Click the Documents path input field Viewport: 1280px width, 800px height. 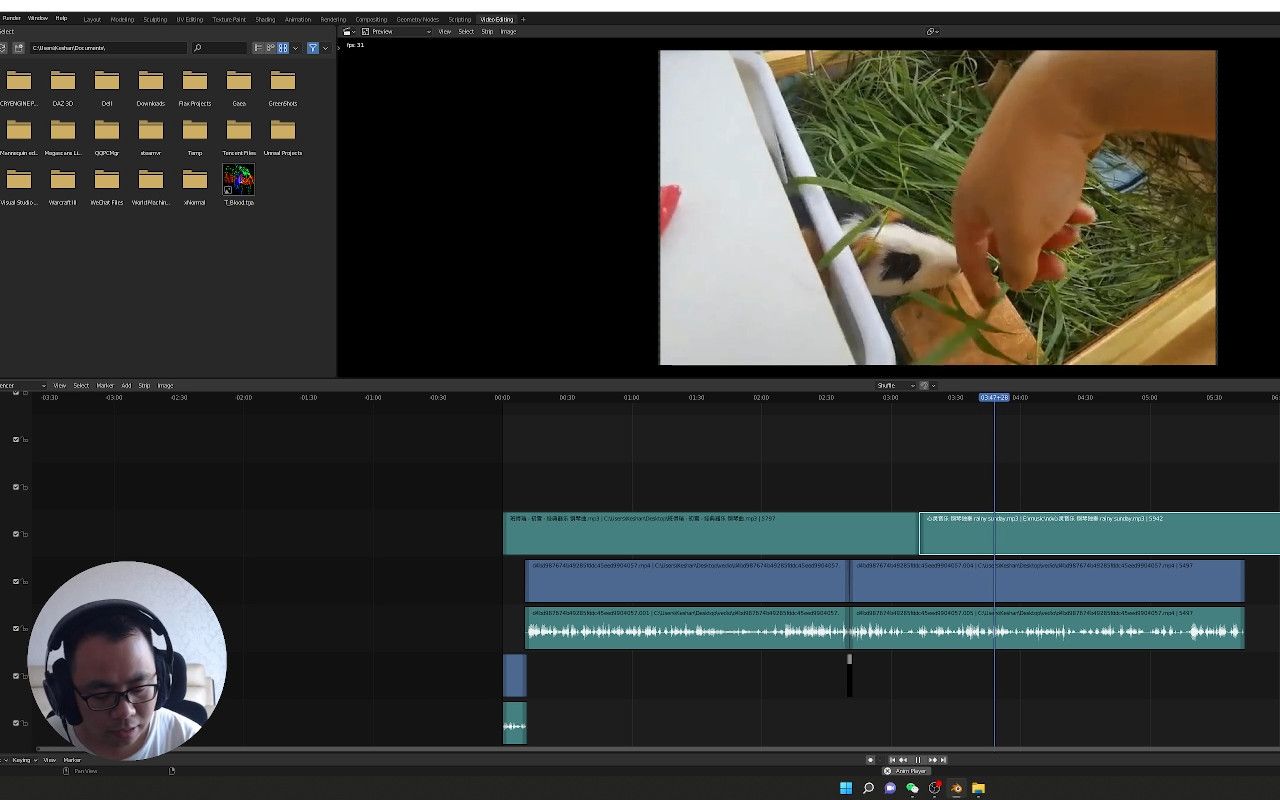point(110,47)
